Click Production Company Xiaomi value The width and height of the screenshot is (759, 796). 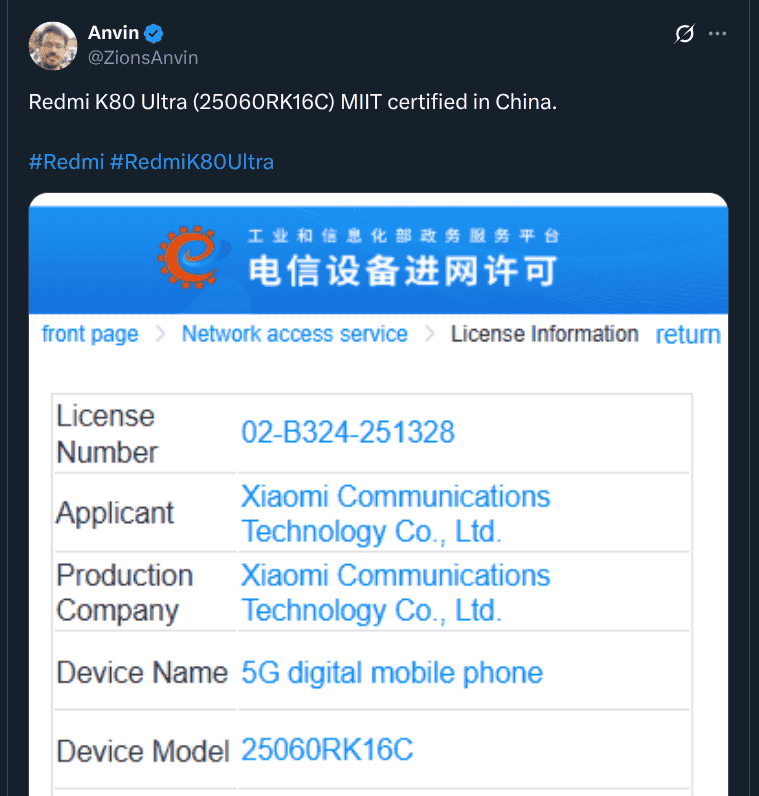[x=395, y=592]
